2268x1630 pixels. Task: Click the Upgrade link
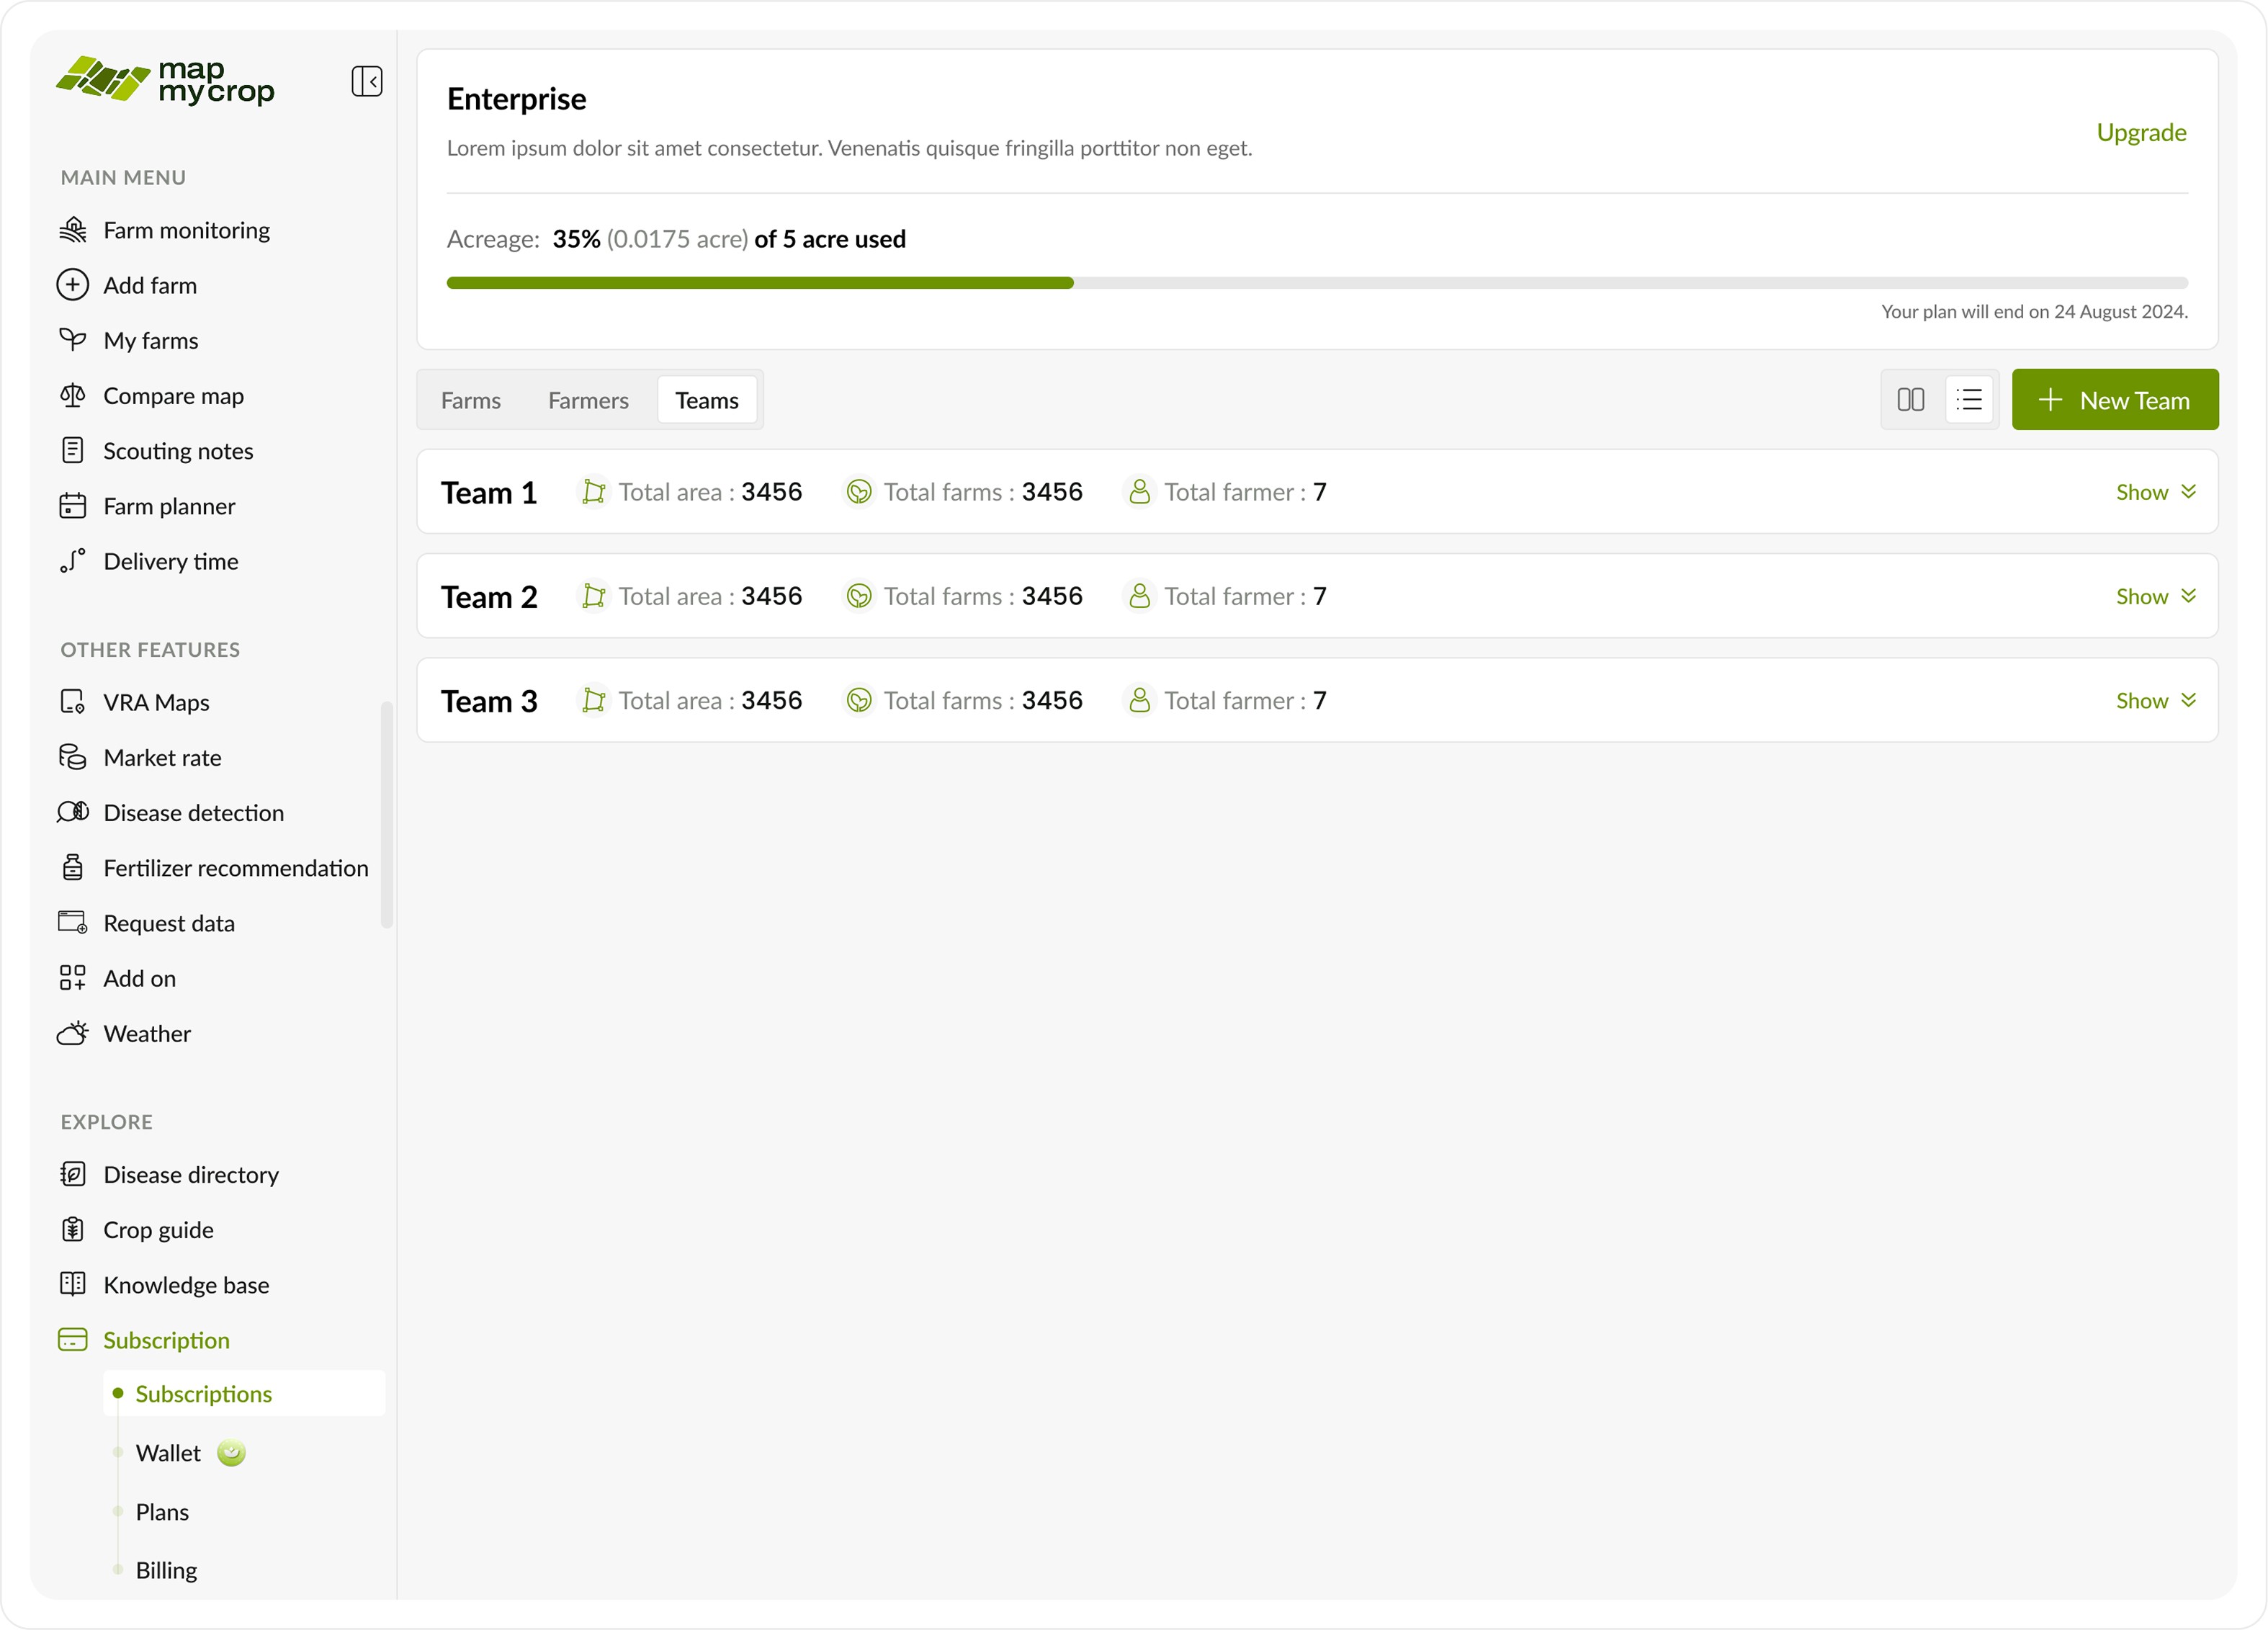2141,133
